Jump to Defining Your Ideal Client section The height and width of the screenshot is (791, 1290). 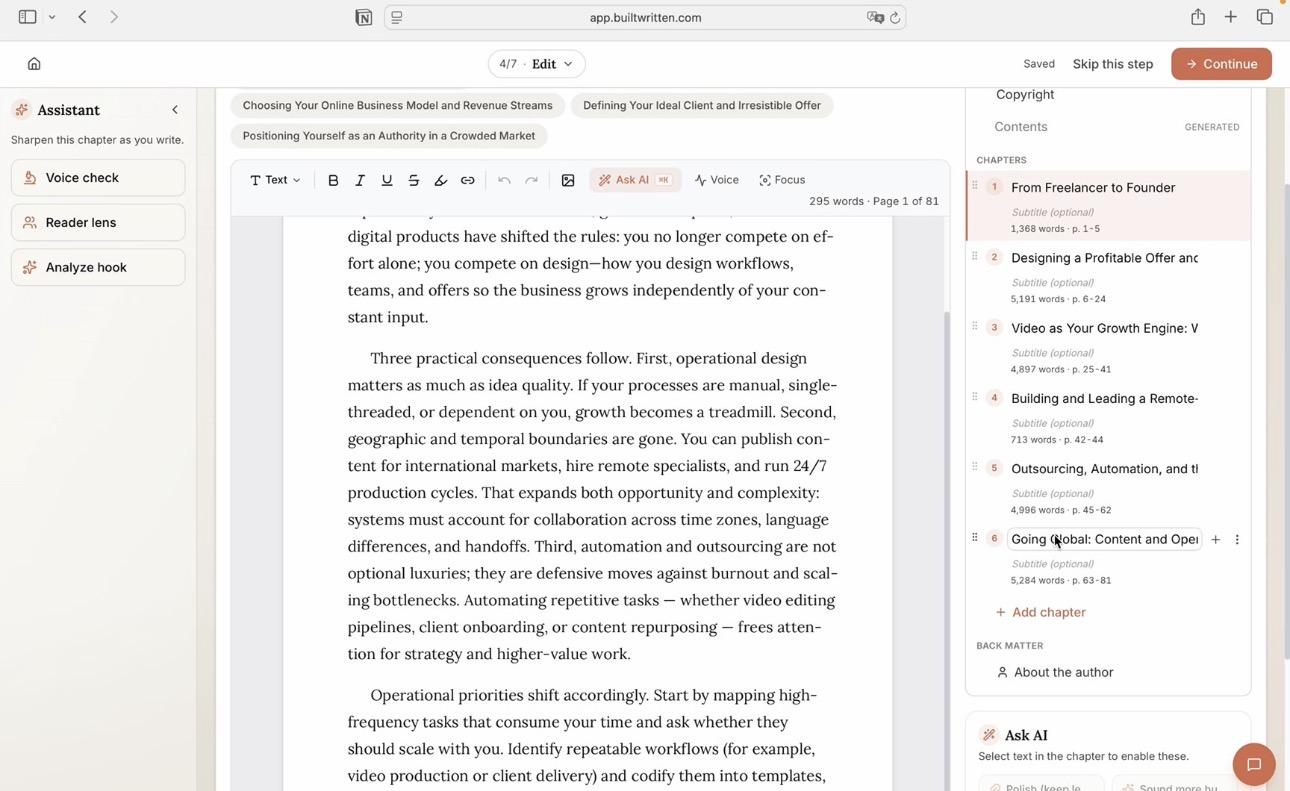pos(702,106)
